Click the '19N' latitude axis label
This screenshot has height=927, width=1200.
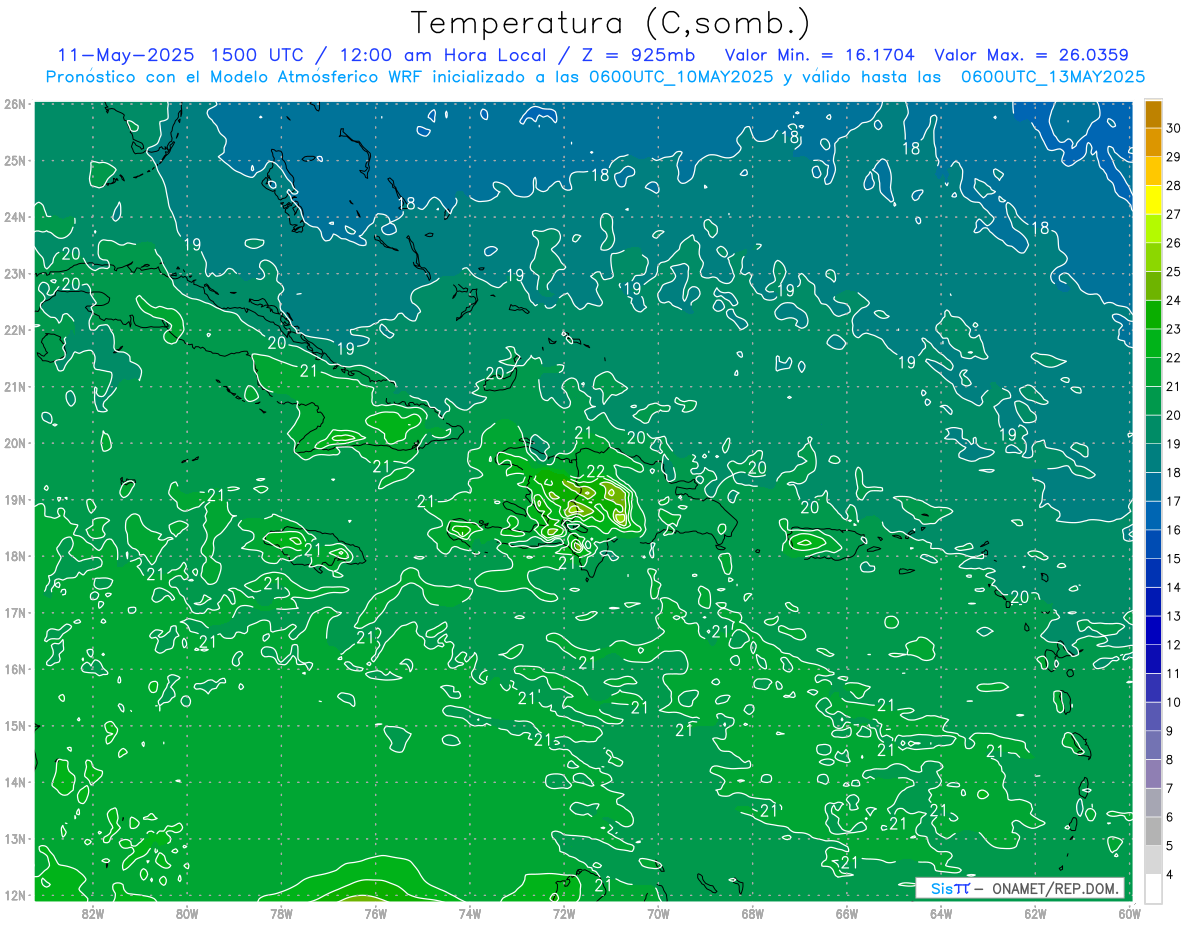15,499
